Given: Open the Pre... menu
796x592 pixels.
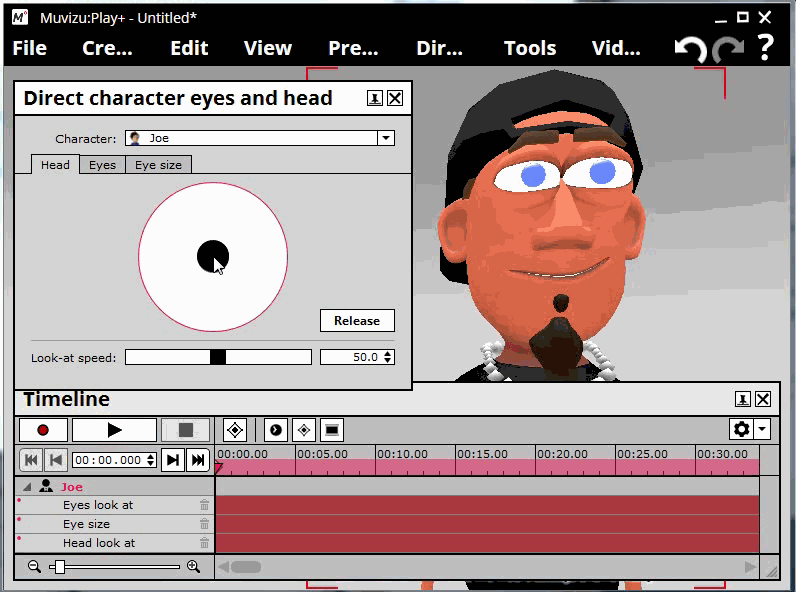Looking at the screenshot, I should point(353,48).
